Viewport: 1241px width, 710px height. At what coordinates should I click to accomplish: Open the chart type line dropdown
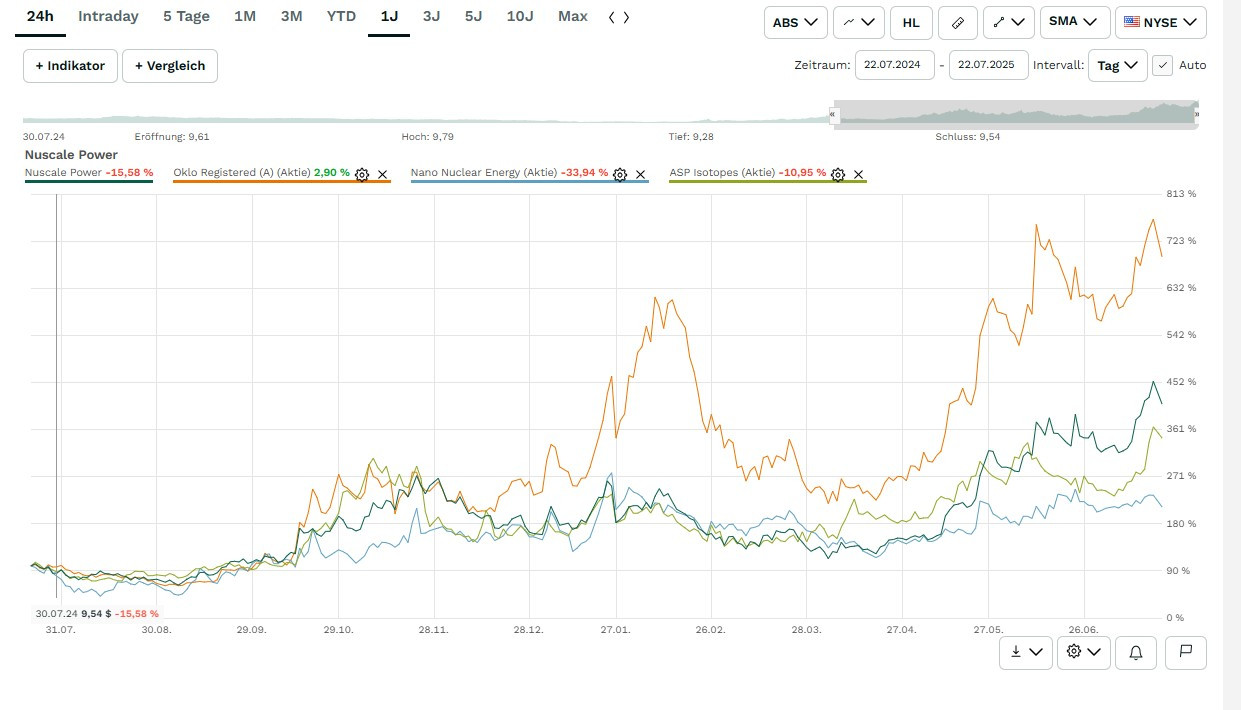859,22
